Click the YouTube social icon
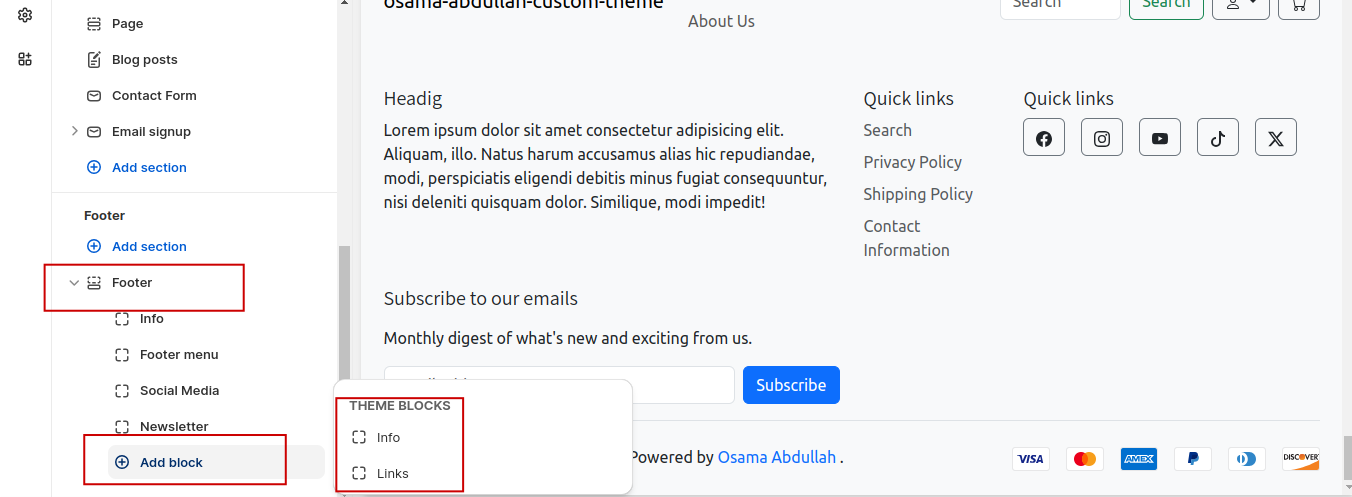 click(1160, 138)
